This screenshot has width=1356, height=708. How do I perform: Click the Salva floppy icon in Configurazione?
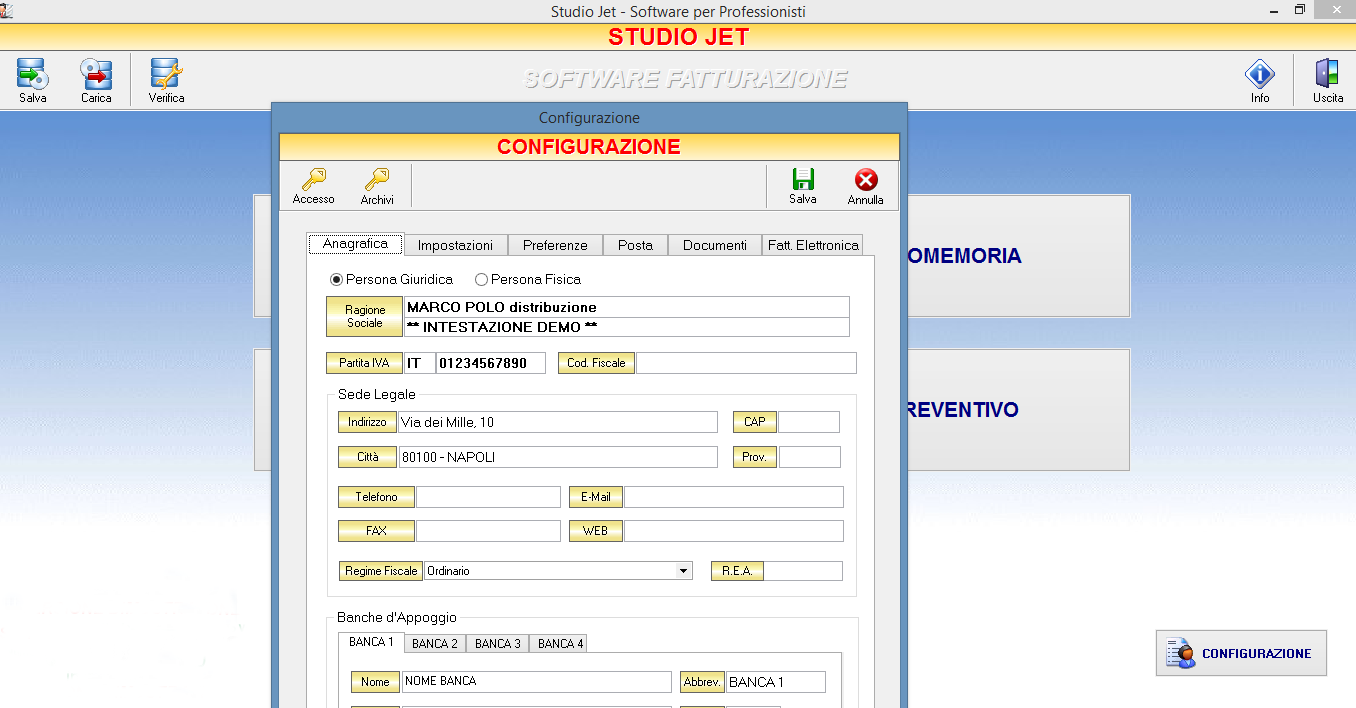coord(802,186)
